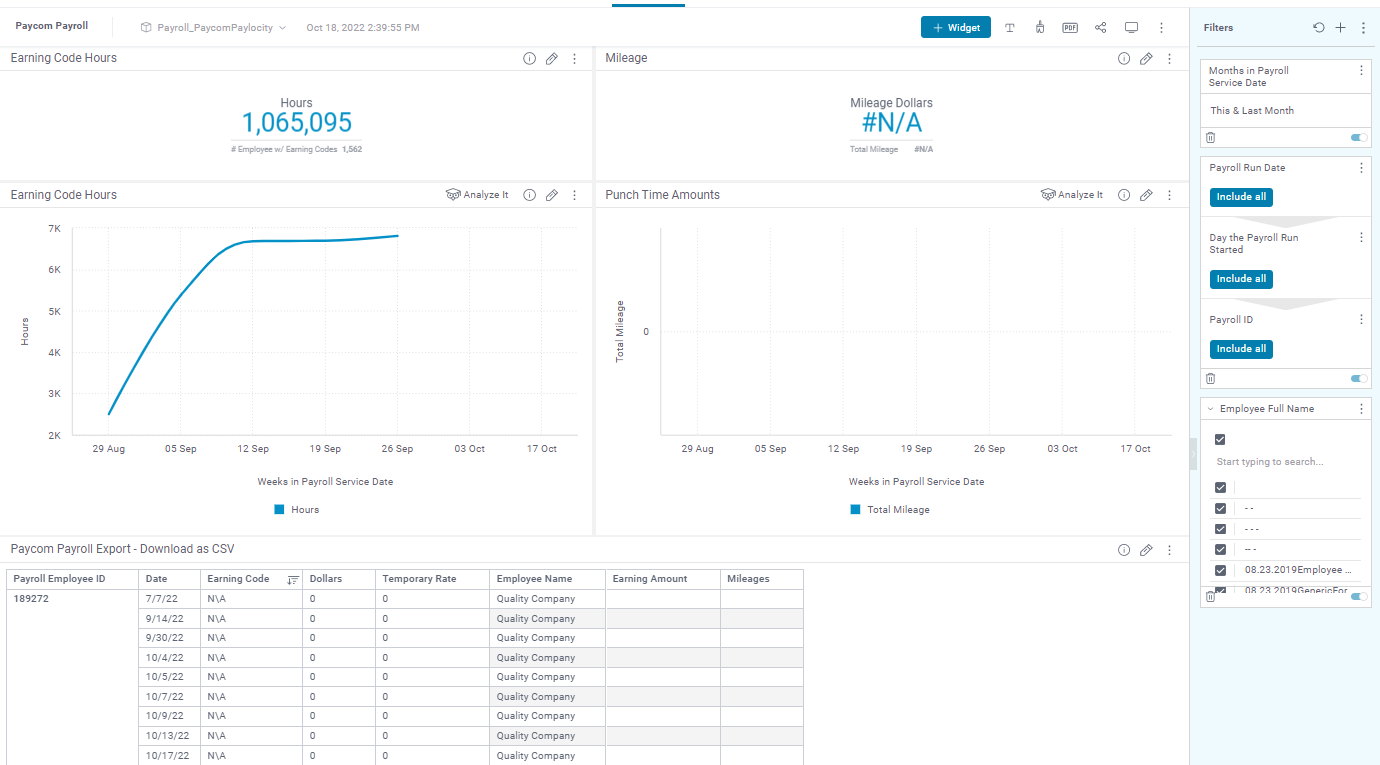Screen dimensions: 1380x765
Task: Show info for Earning Code Hours line chart
Action: coord(530,195)
